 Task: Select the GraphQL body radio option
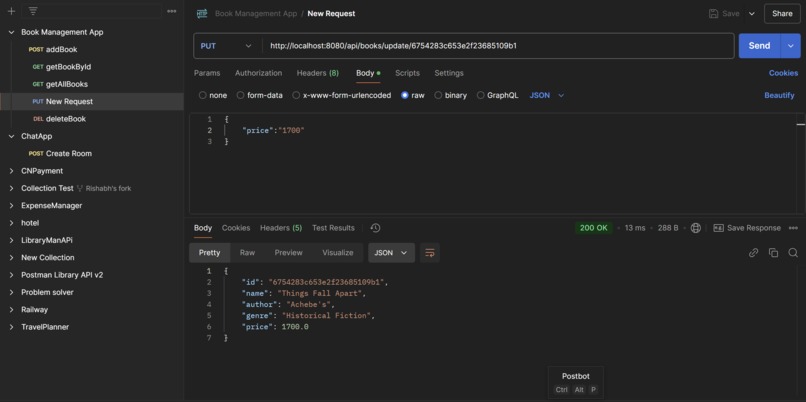(481, 95)
